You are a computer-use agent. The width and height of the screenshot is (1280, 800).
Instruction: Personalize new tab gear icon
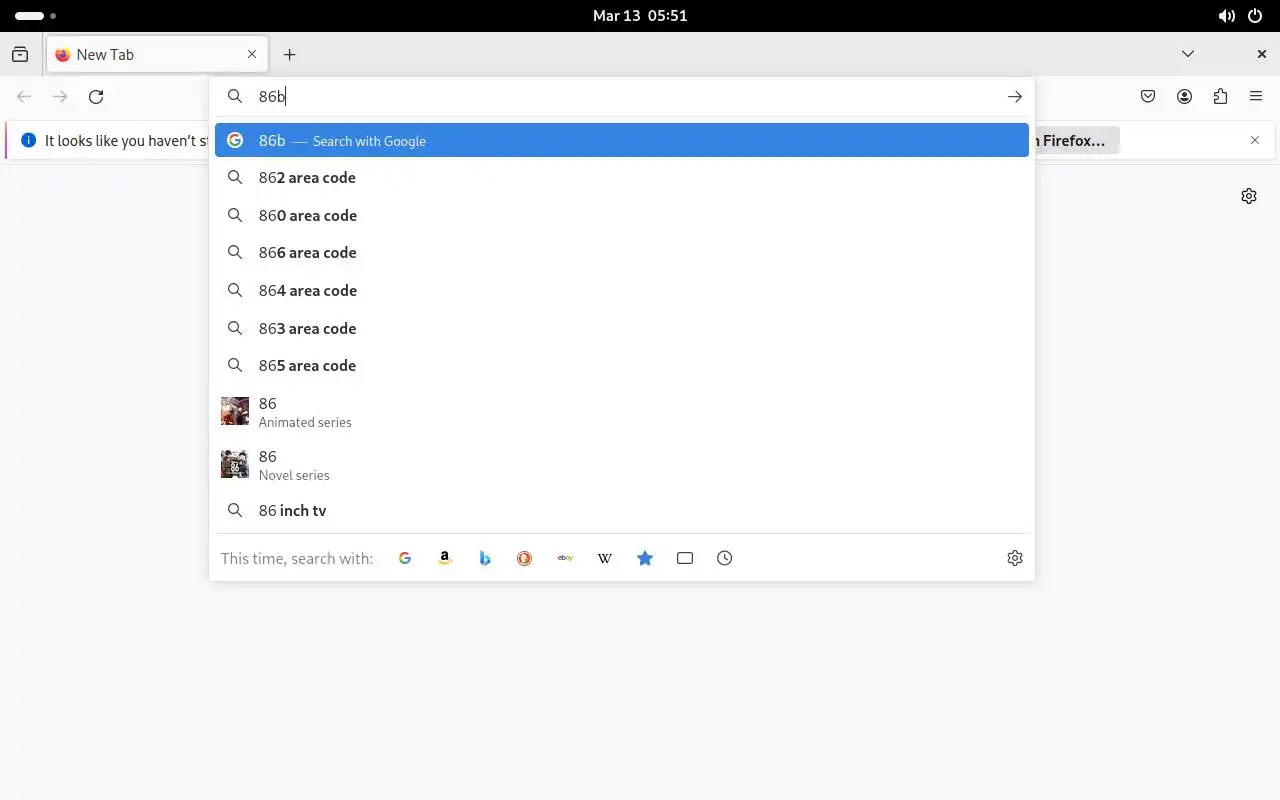[x=1249, y=196]
